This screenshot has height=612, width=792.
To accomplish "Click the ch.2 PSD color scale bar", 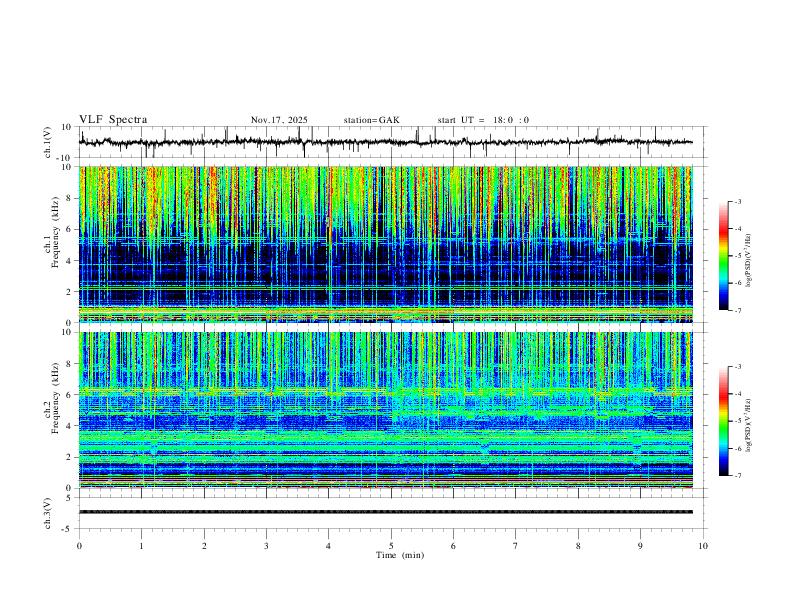I will (x=724, y=421).
